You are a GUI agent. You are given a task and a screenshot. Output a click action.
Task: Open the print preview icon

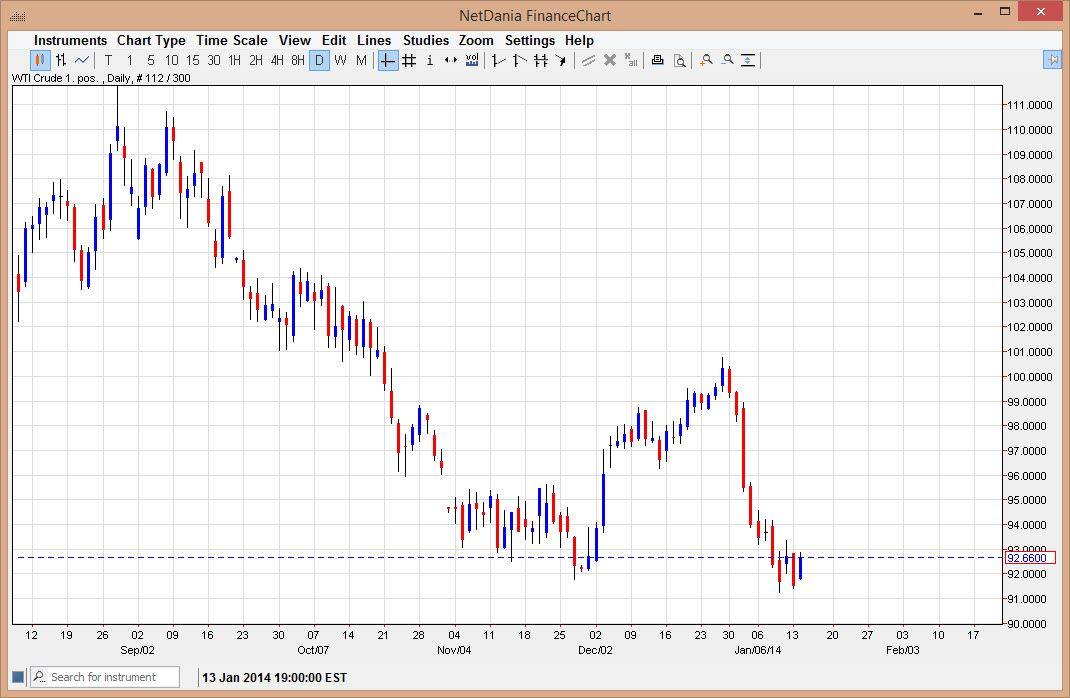(x=679, y=60)
